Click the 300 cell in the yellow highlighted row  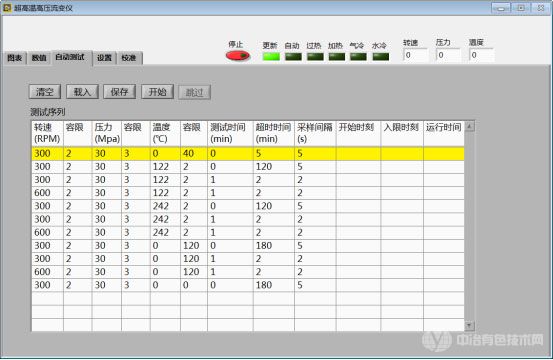point(47,153)
